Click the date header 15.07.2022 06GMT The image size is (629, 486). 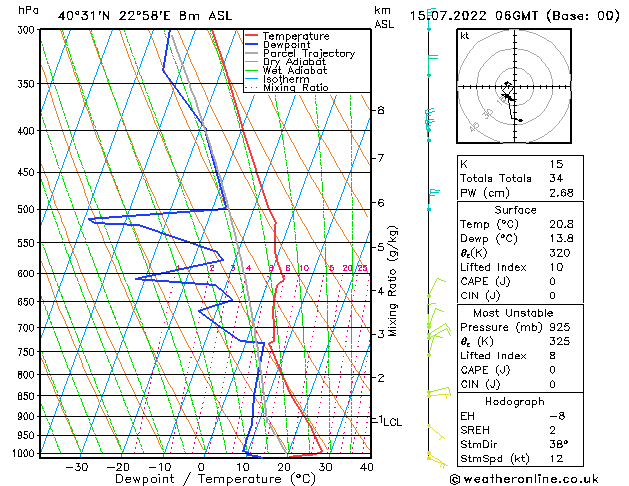pos(474,16)
